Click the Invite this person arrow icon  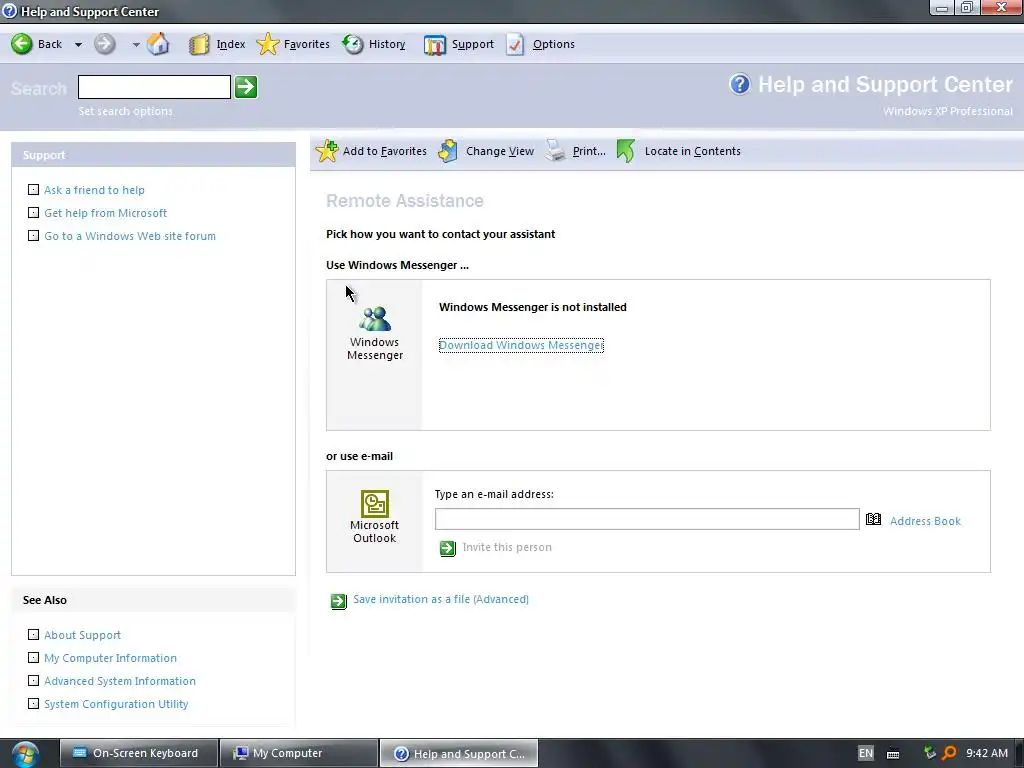(447, 548)
